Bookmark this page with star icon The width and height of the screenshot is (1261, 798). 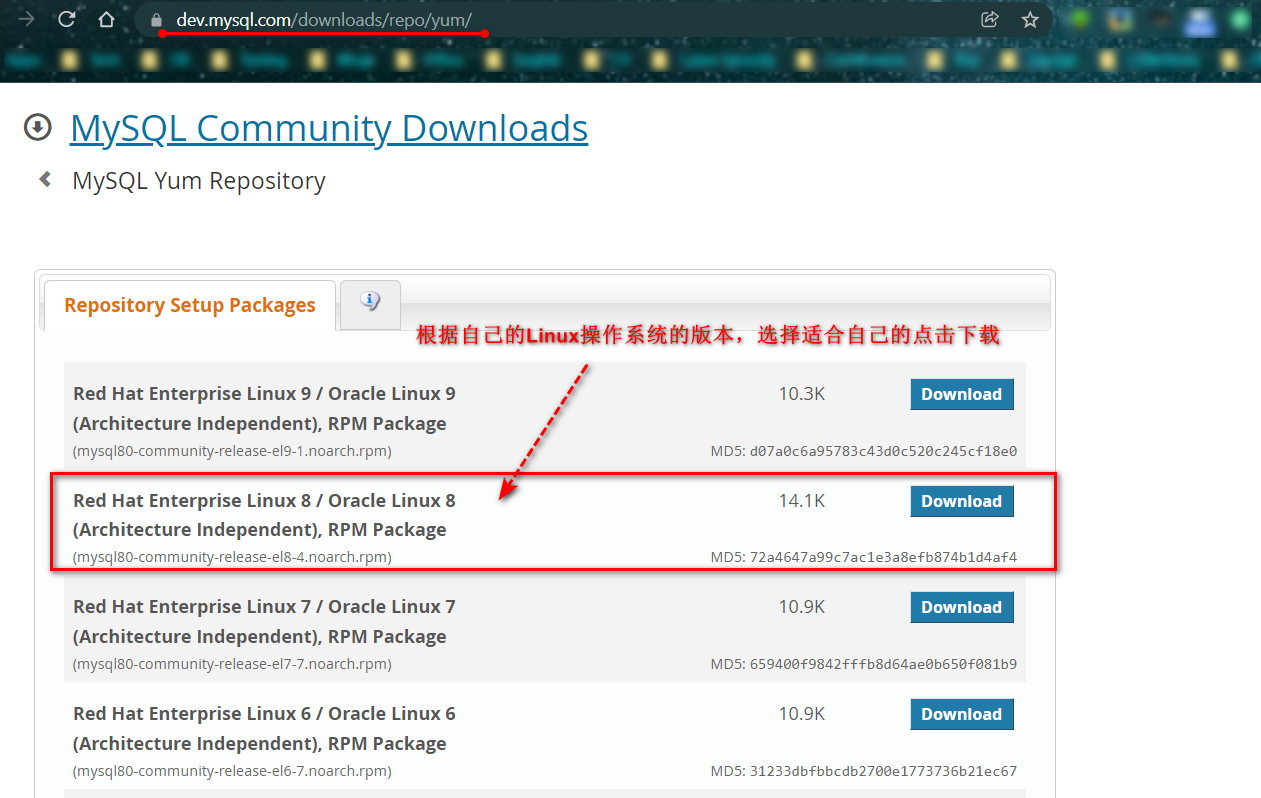(1030, 19)
